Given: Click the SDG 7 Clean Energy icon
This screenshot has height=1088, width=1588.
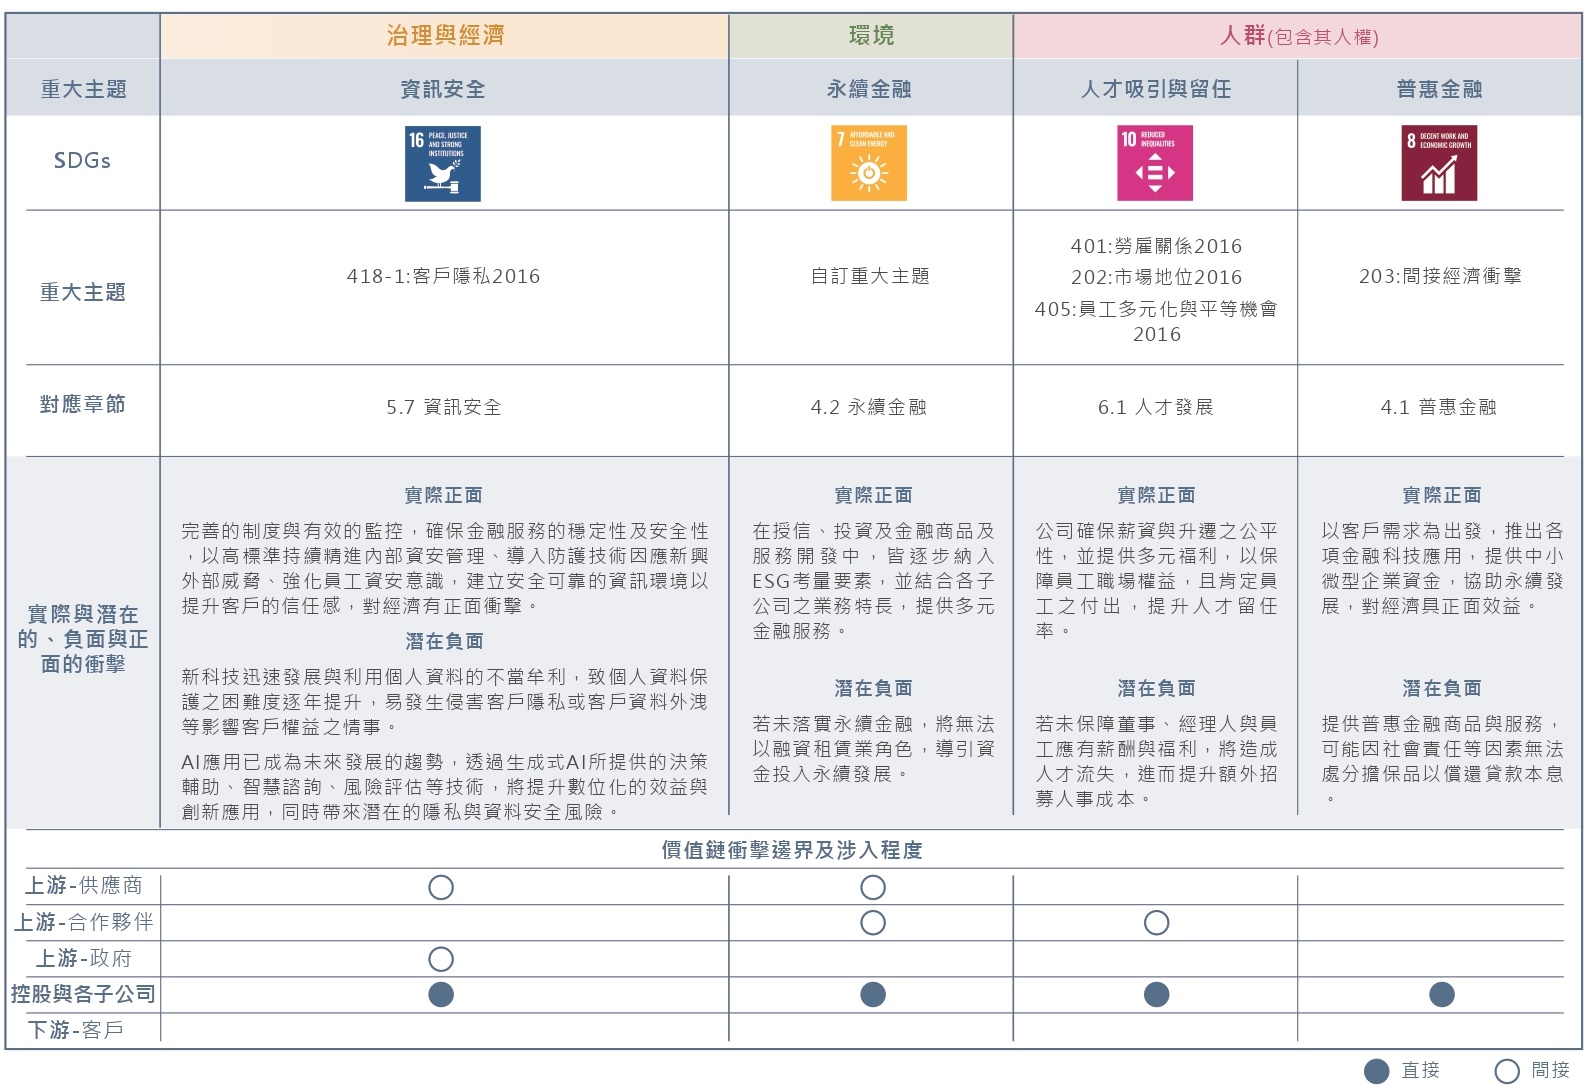Looking at the screenshot, I should (x=869, y=164).
